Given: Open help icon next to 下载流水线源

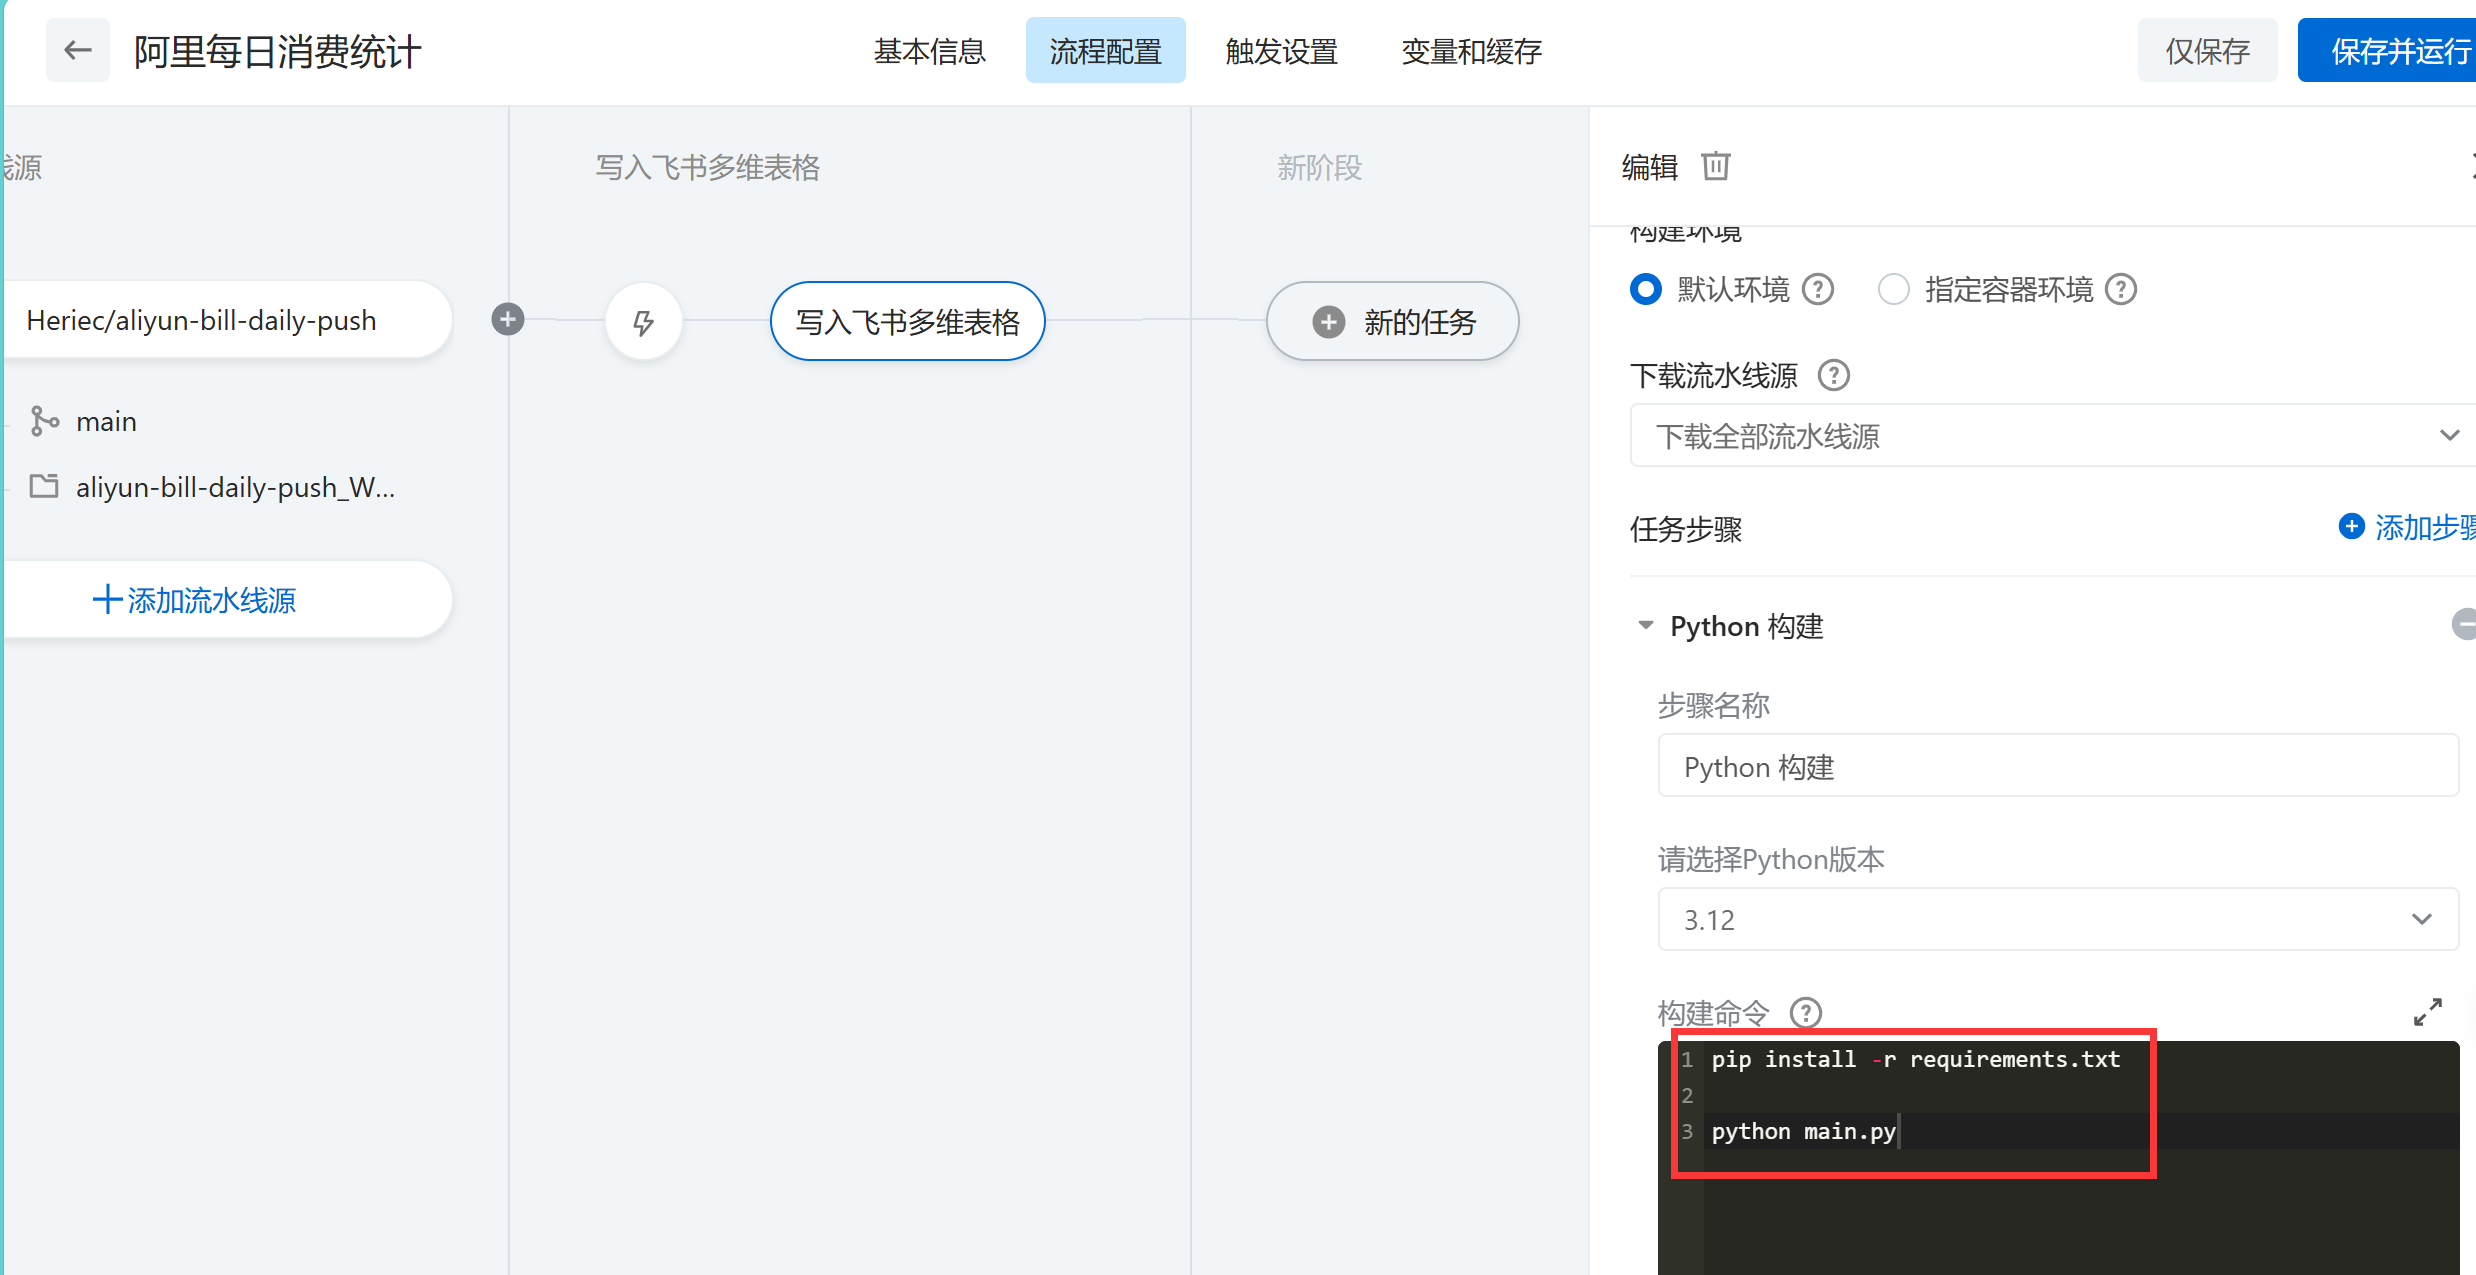Looking at the screenshot, I should [x=1833, y=376].
